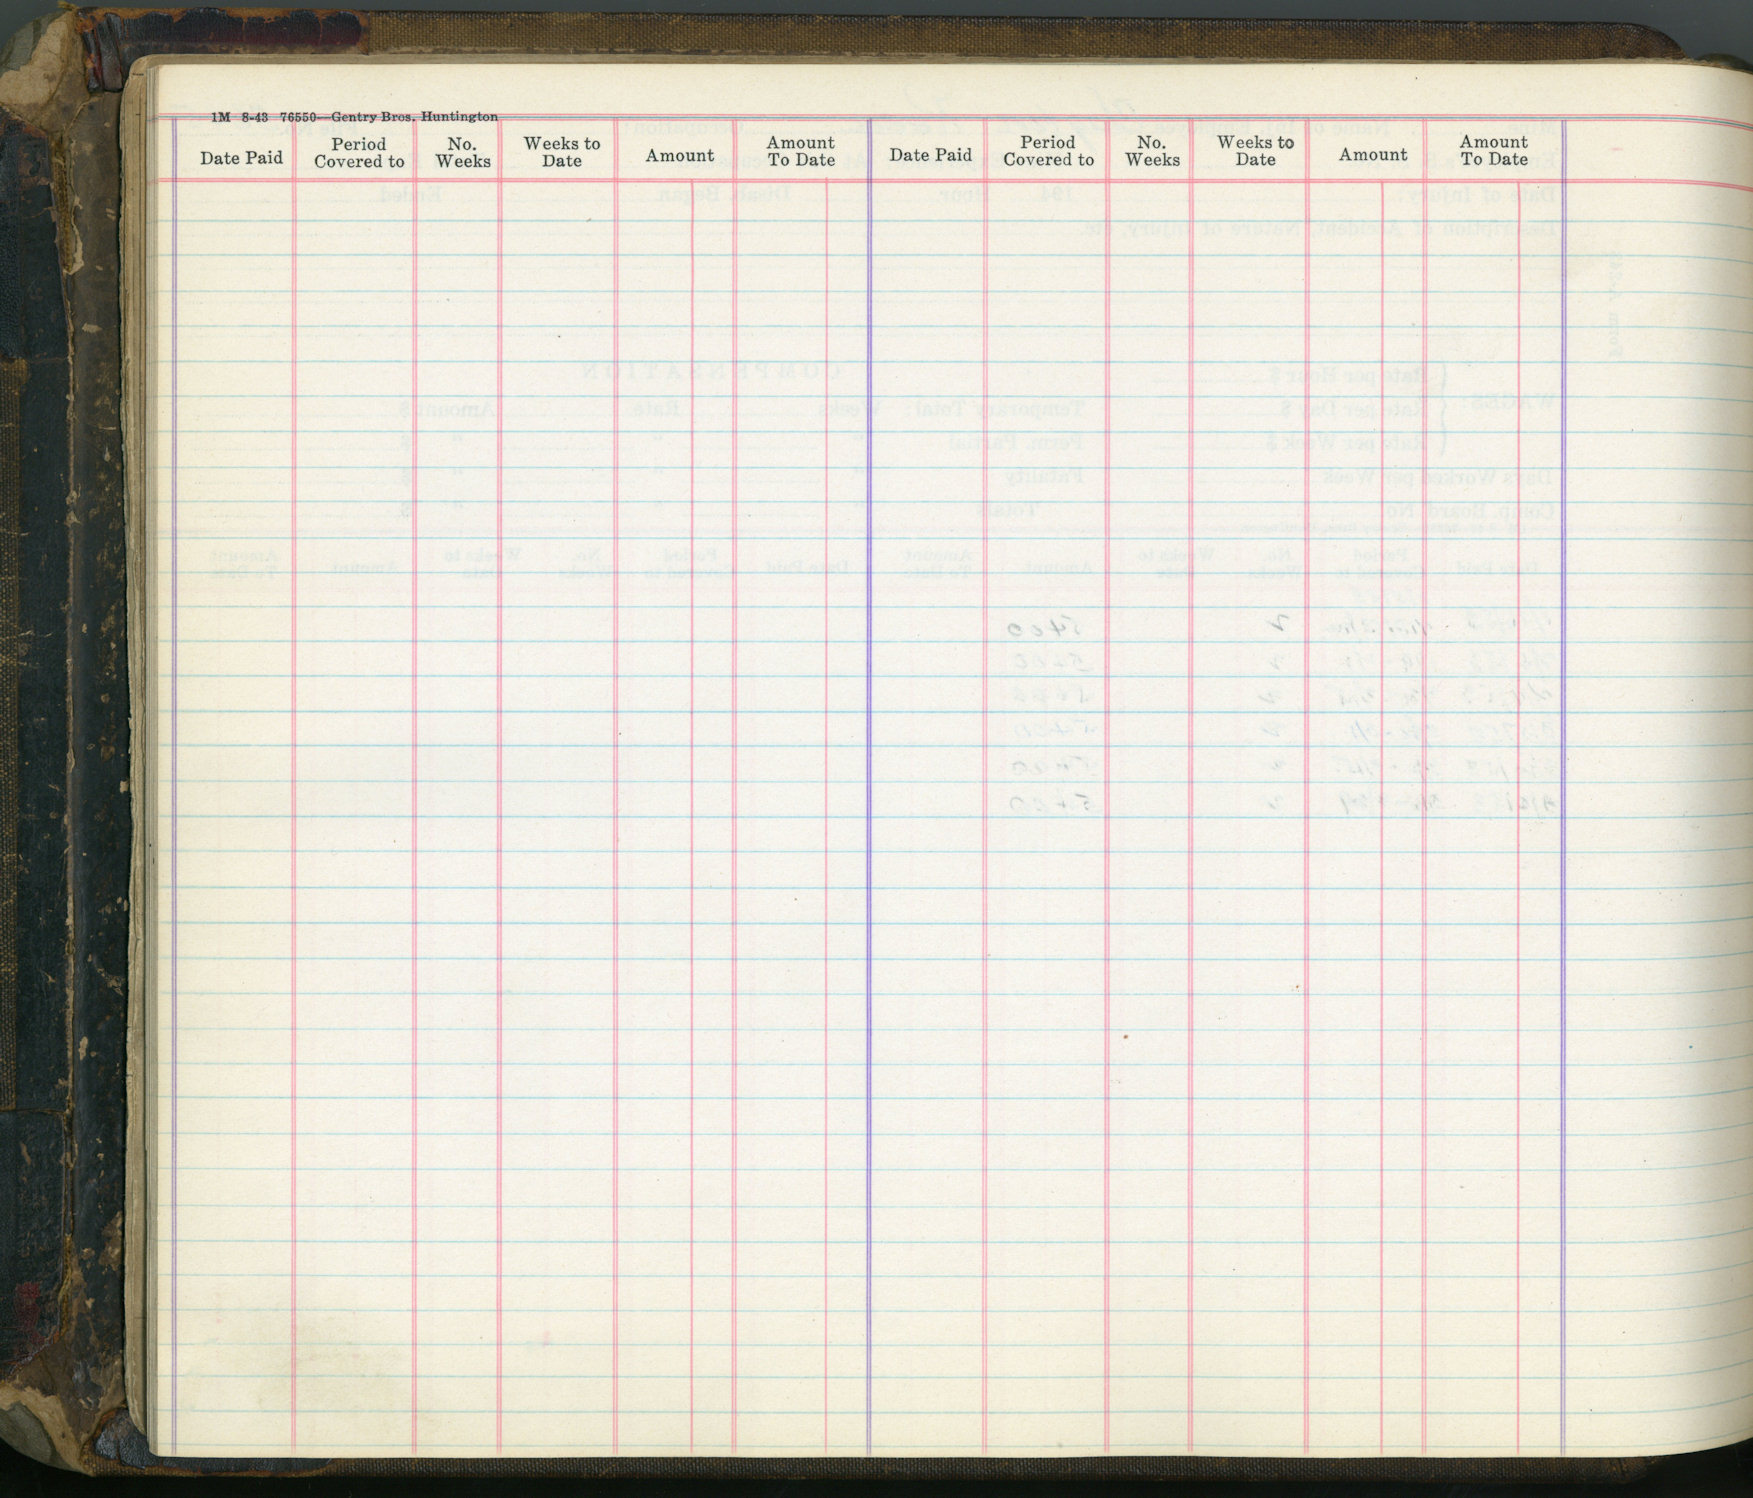Click the left-half Period Covered to header
Viewport: 1753px width, 1498px height.
(359, 153)
